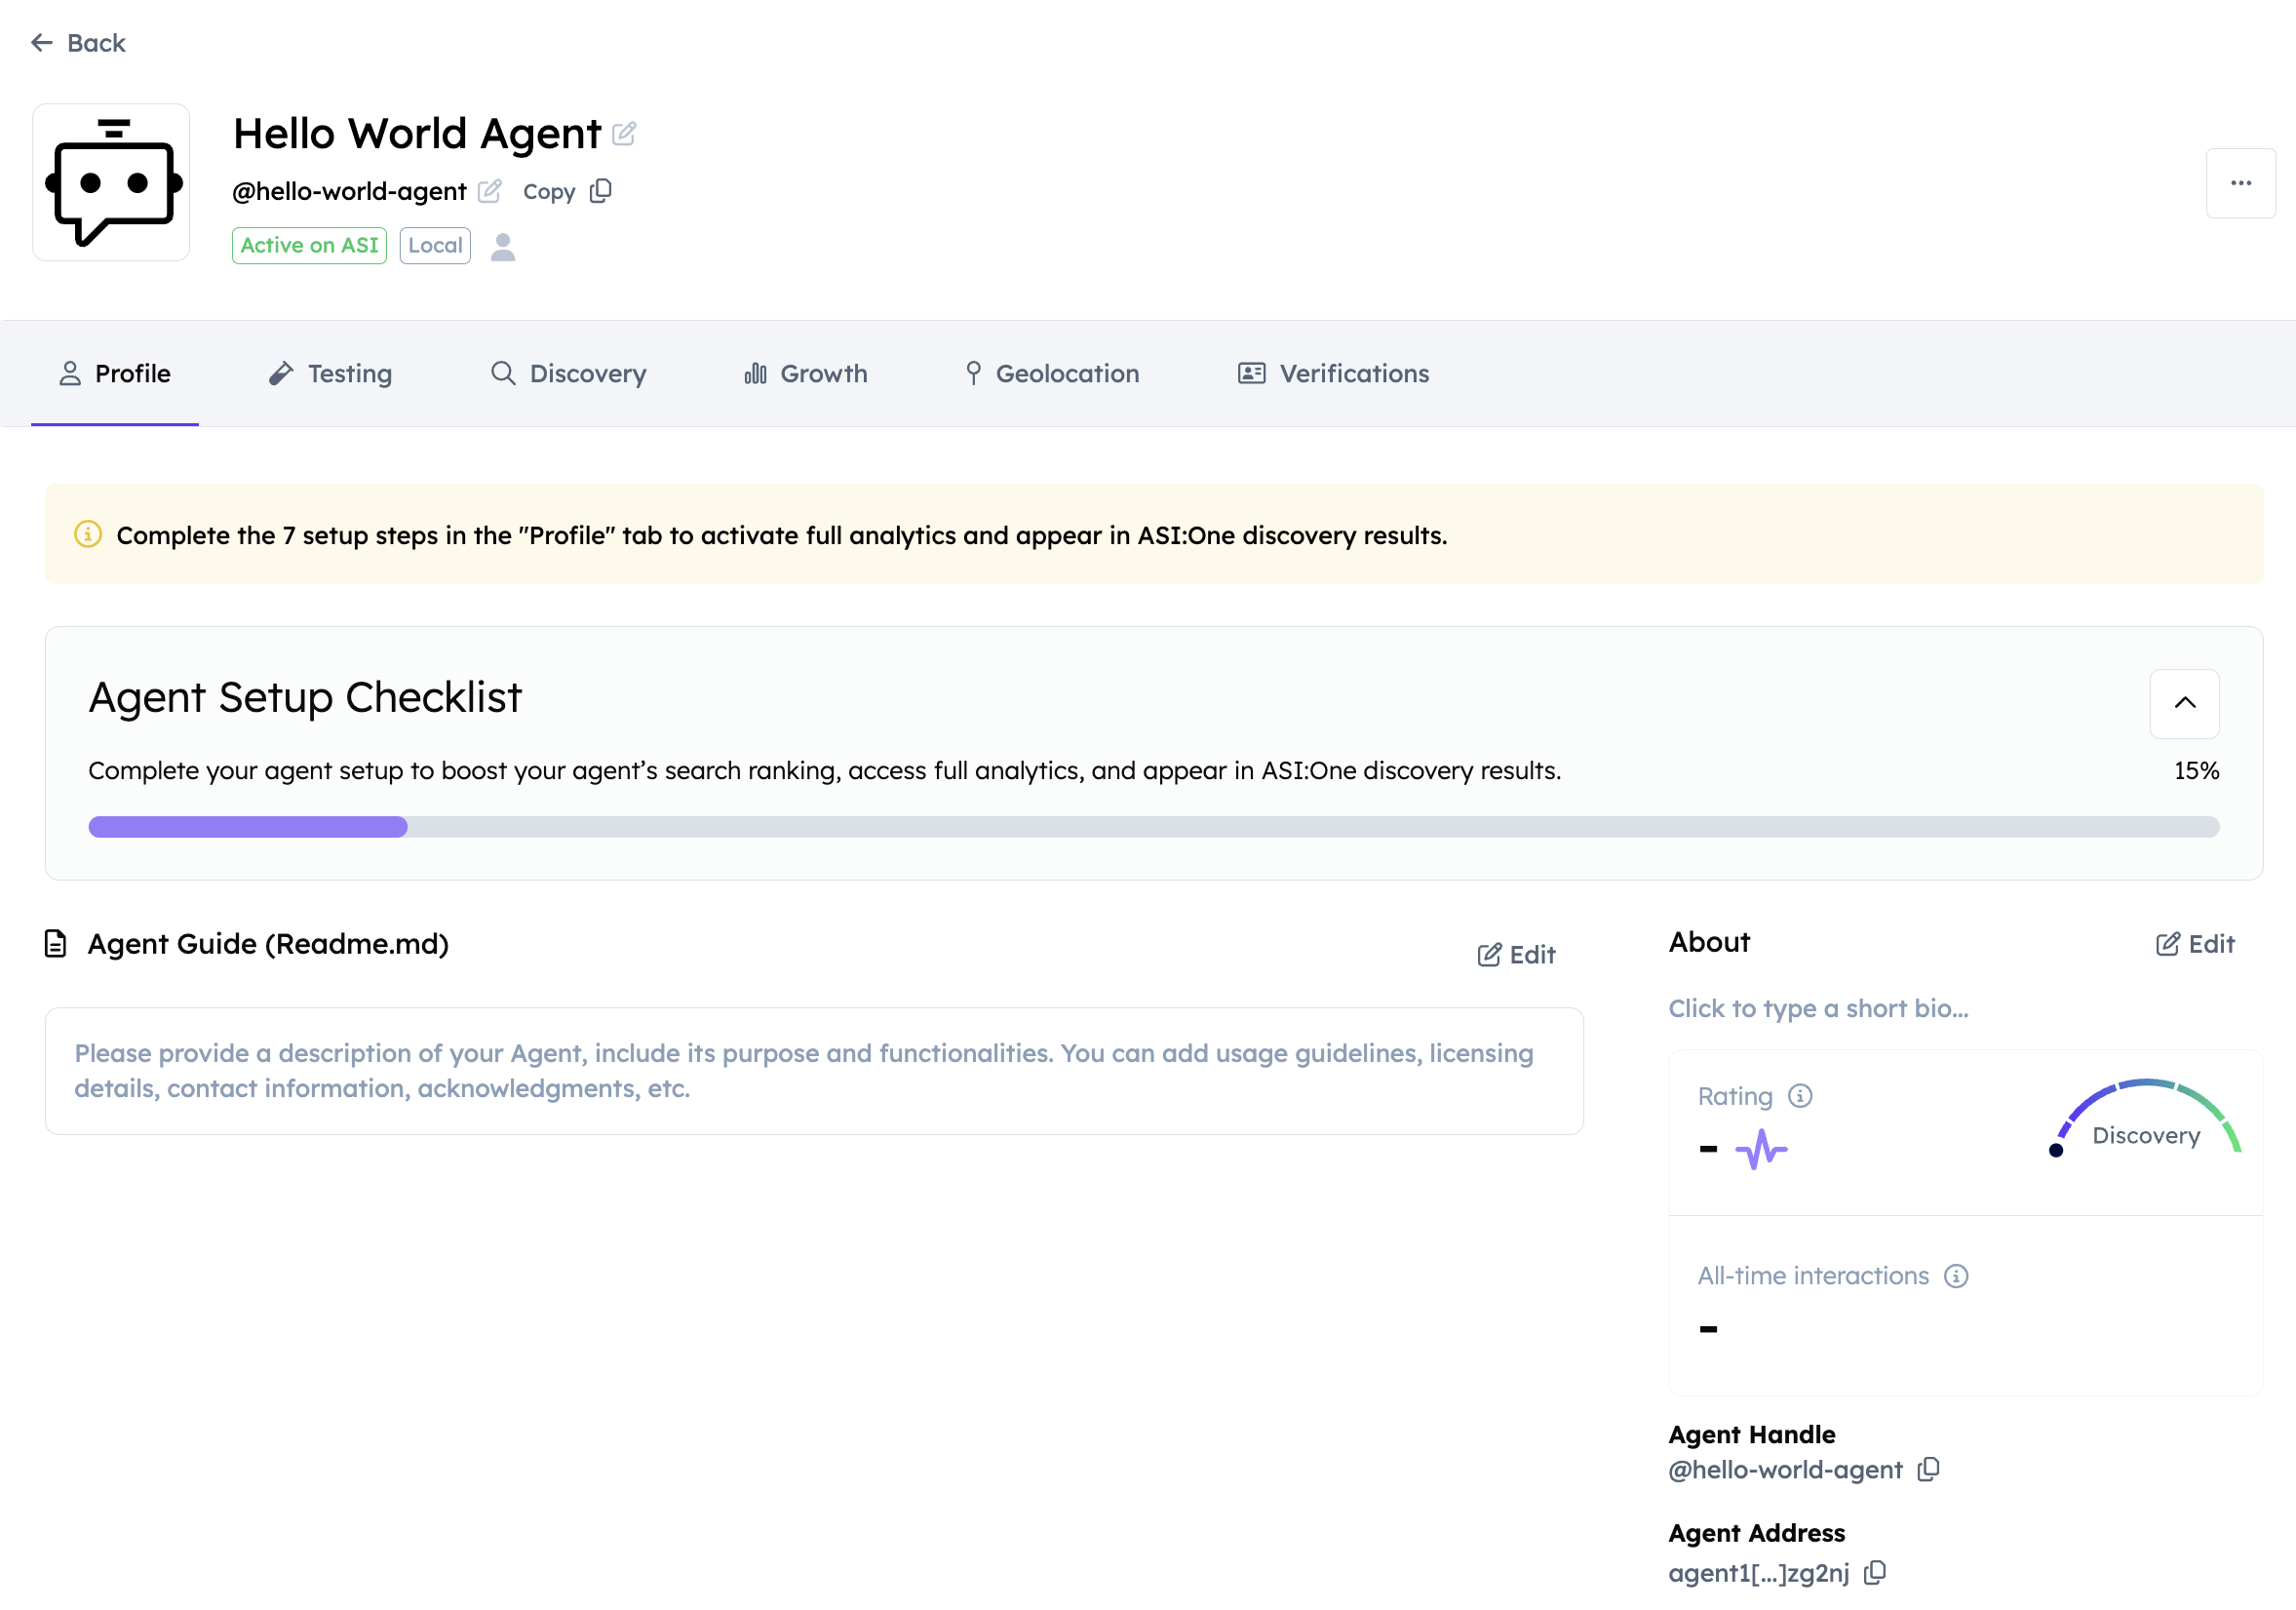Switch to the Testing tab
The image size is (2296, 1610).
[x=330, y=374]
